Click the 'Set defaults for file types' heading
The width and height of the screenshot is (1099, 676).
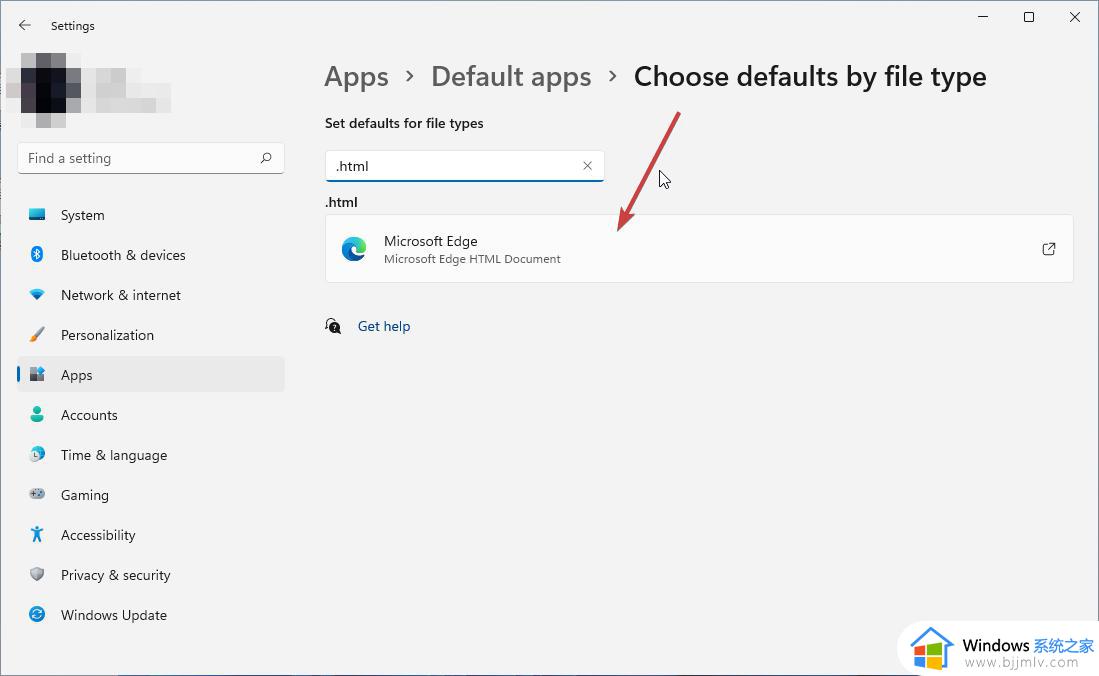click(x=404, y=123)
